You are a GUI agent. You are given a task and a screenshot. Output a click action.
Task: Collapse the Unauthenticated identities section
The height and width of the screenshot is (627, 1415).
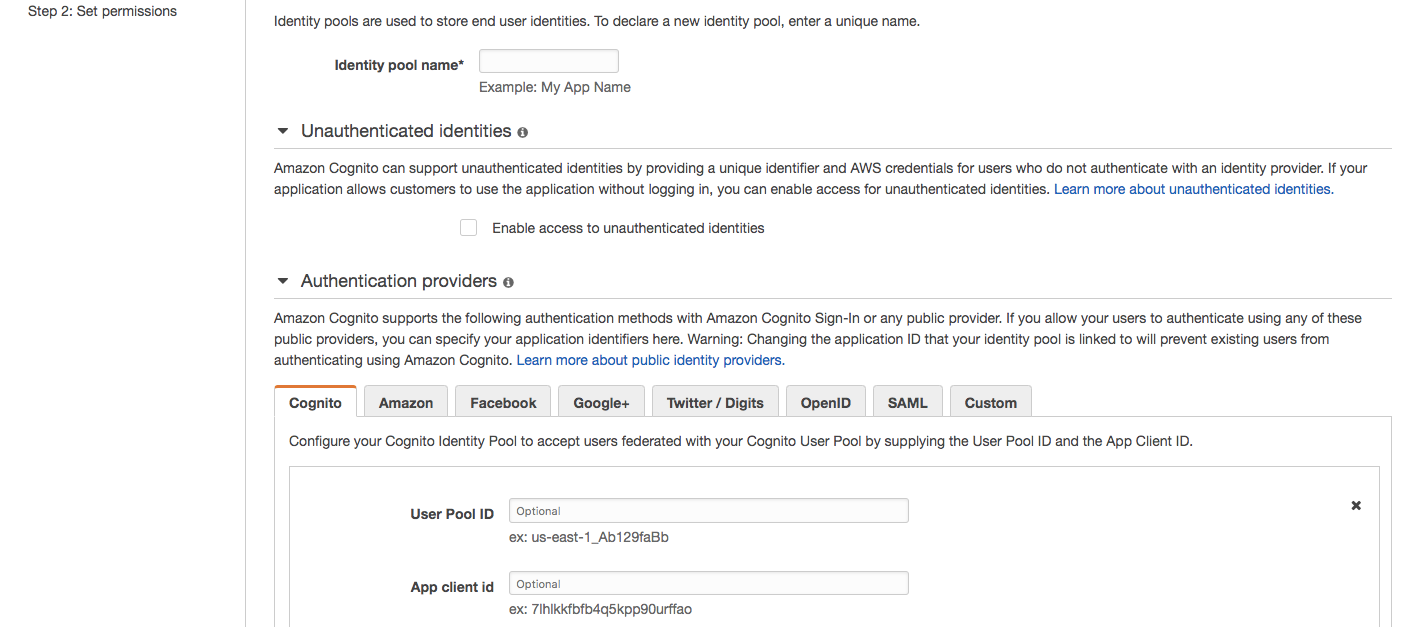[x=283, y=131]
